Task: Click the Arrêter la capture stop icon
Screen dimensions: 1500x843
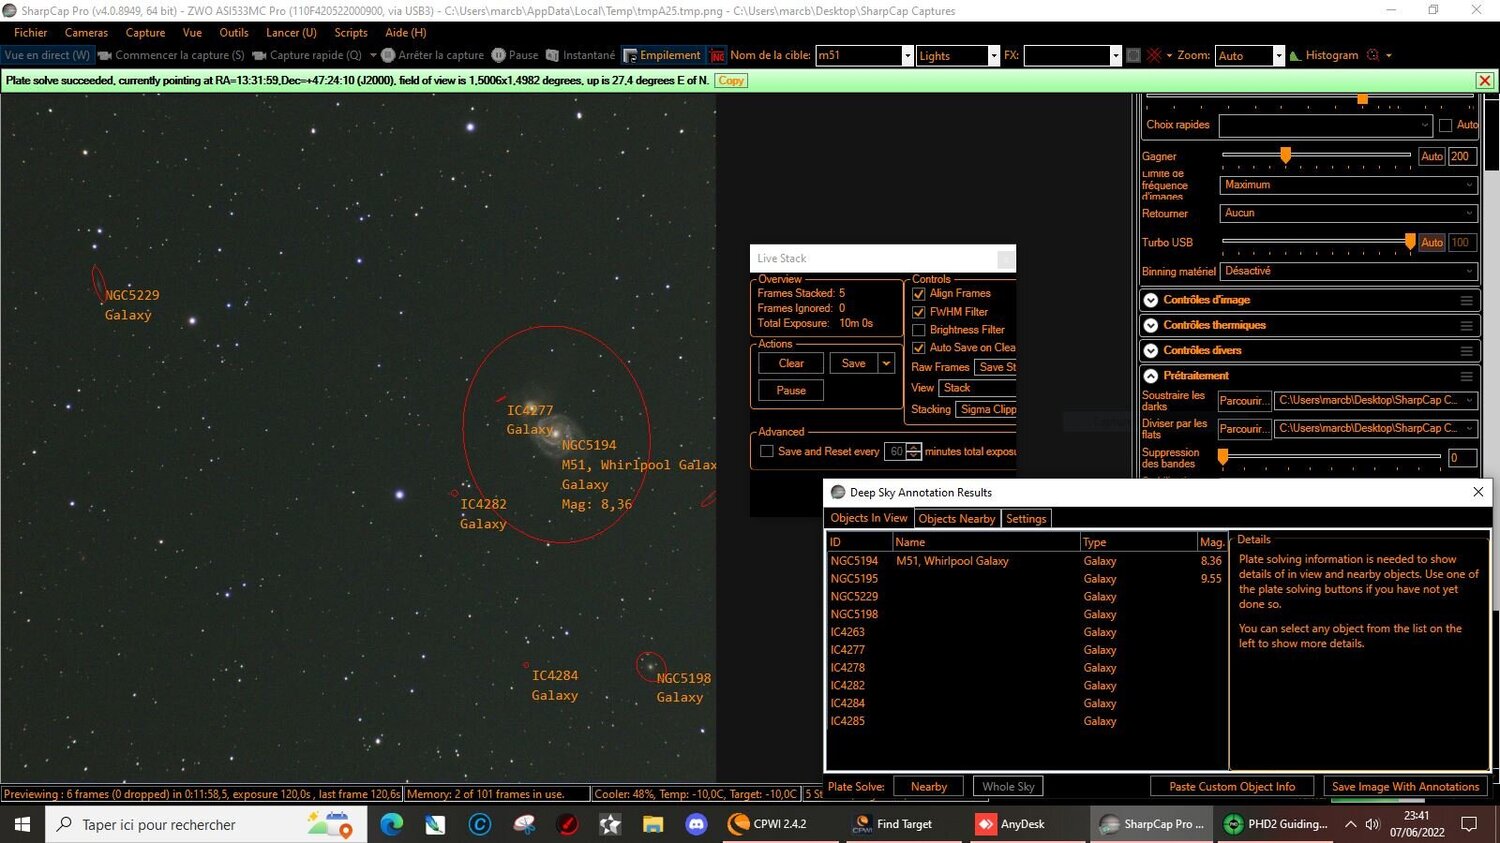Action: [389, 55]
